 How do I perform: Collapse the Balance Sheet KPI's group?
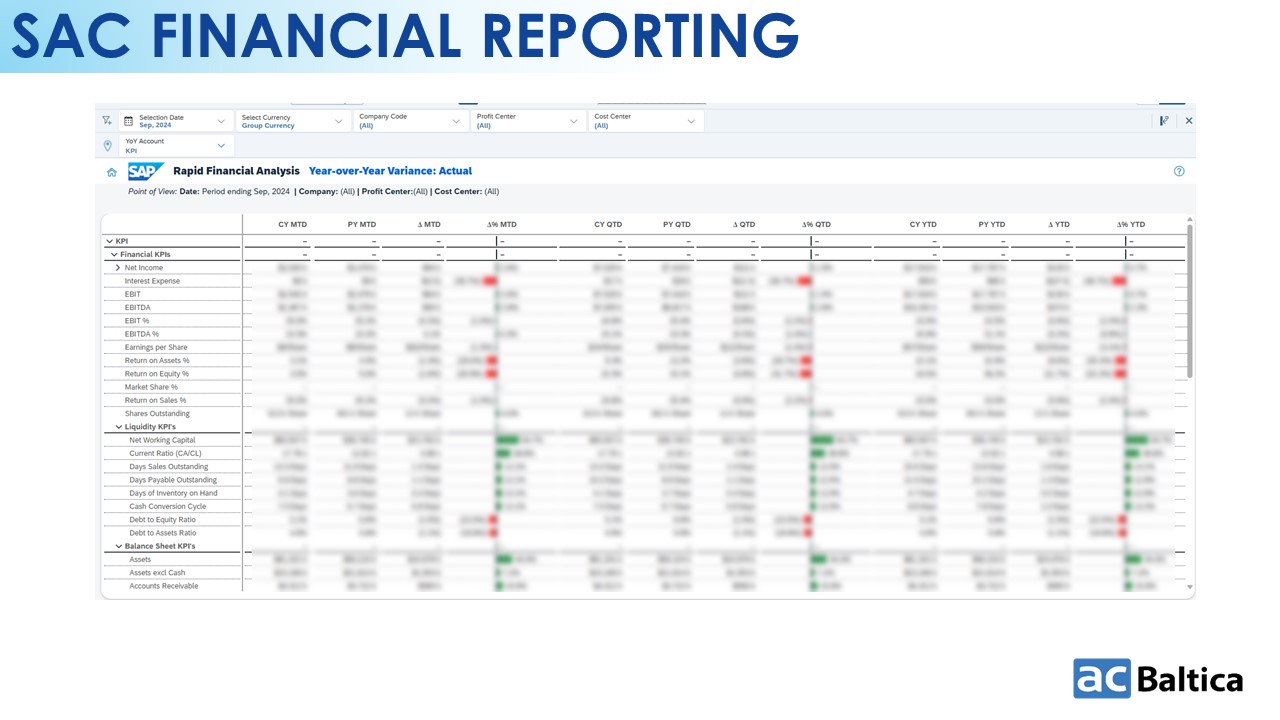click(119, 547)
